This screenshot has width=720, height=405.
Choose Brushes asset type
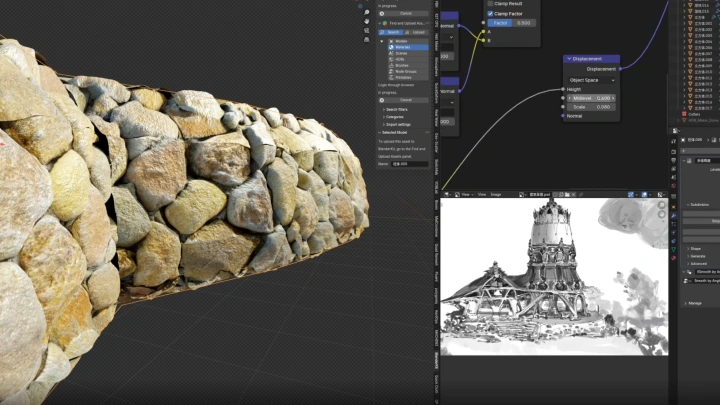pyautogui.click(x=400, y=65)
